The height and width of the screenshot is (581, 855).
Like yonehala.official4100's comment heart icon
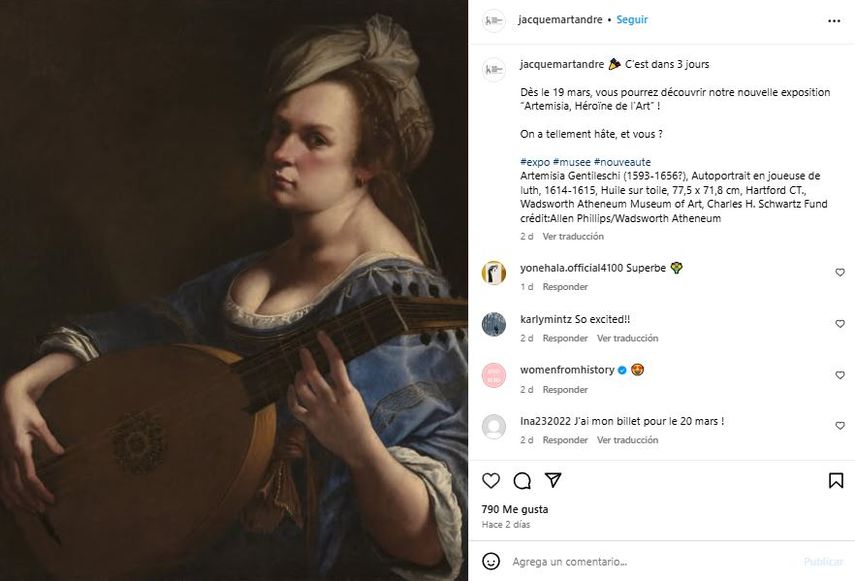coord(839,270)
